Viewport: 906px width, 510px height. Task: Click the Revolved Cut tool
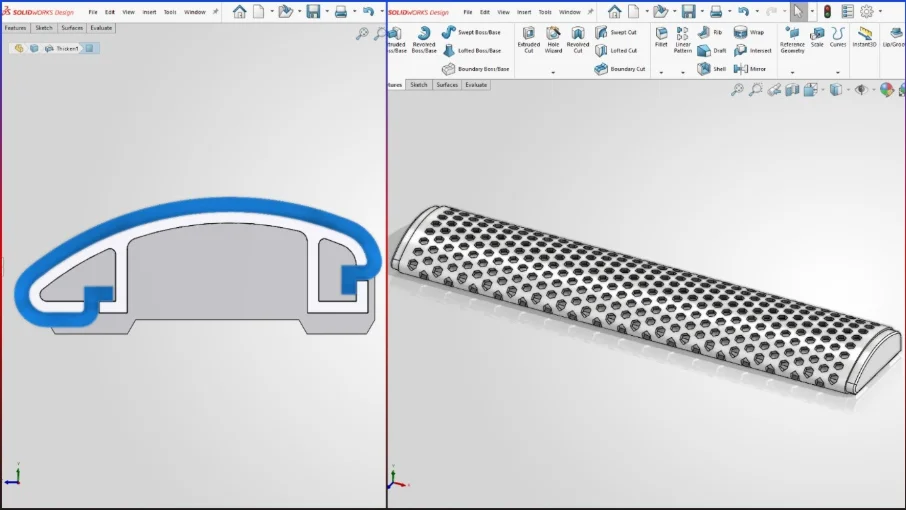coord(578,40)
